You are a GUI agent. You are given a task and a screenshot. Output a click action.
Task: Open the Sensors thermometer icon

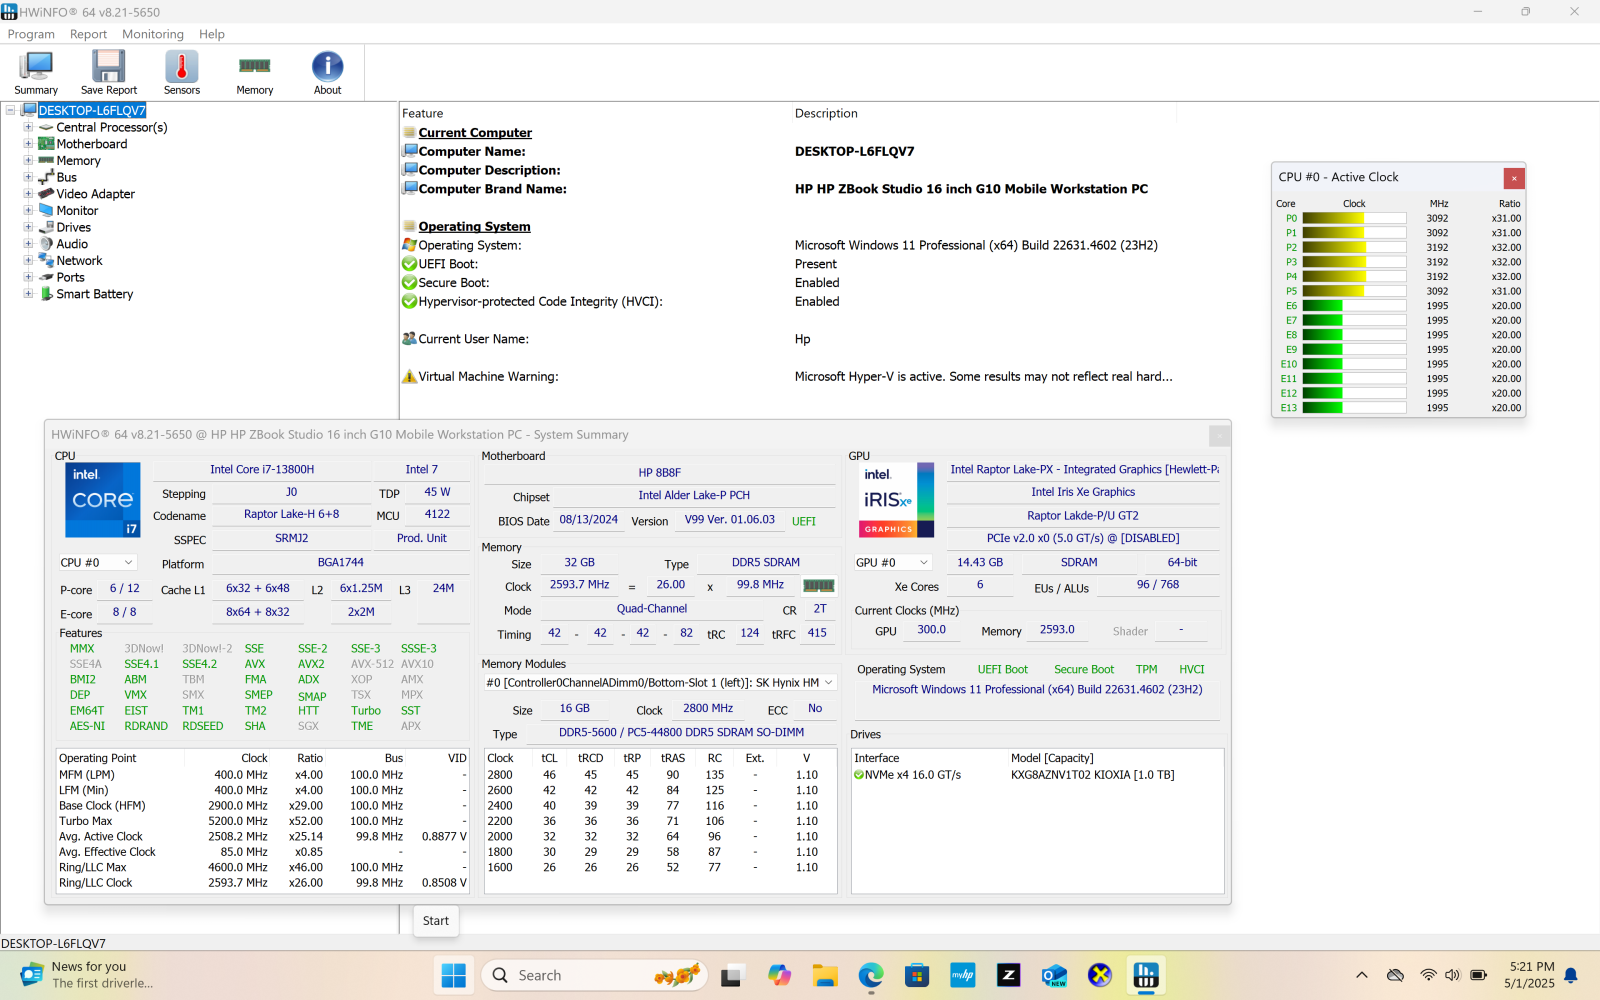tap(182, 73)
